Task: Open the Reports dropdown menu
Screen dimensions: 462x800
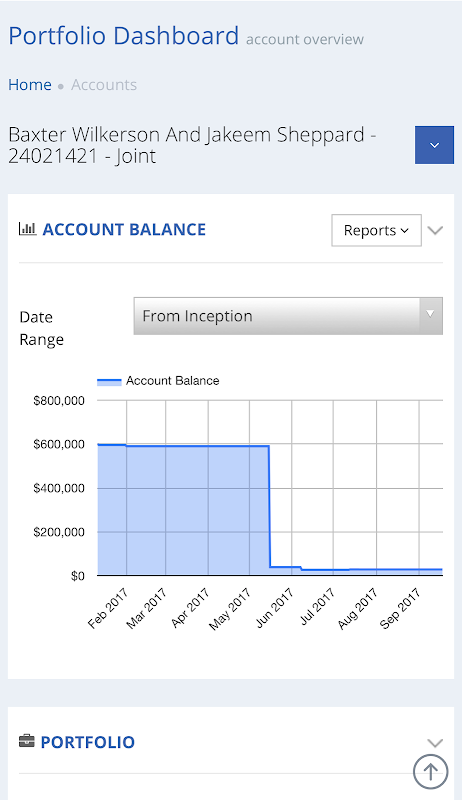Action: [376, 230]
